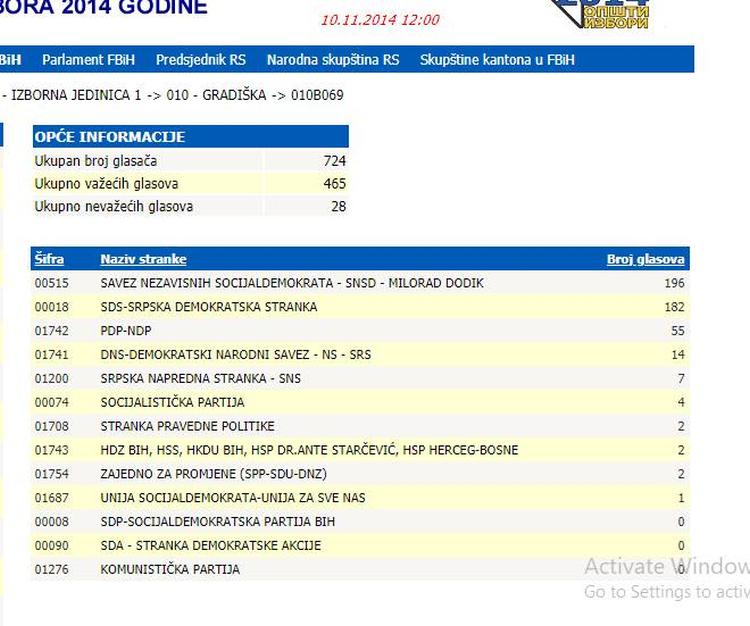The image size is (750, 626).
Task: Click vote count 1
Action: [x=681, y=498]
